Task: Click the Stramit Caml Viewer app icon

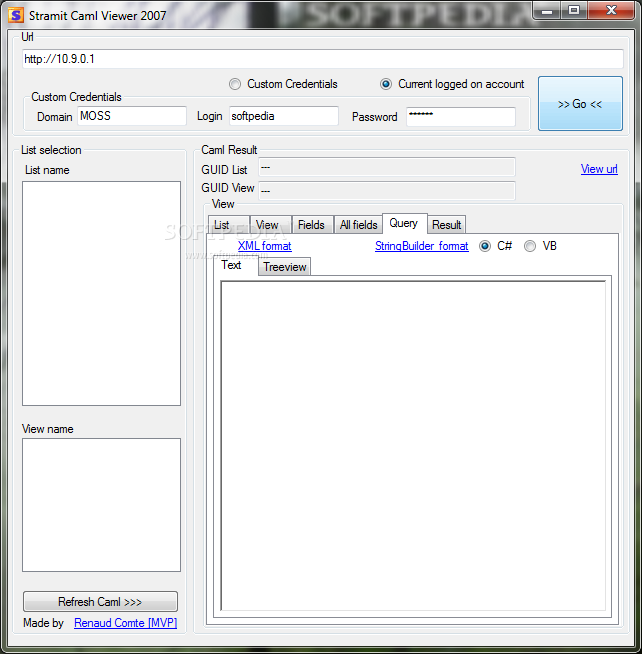Action: pos(16,15)
